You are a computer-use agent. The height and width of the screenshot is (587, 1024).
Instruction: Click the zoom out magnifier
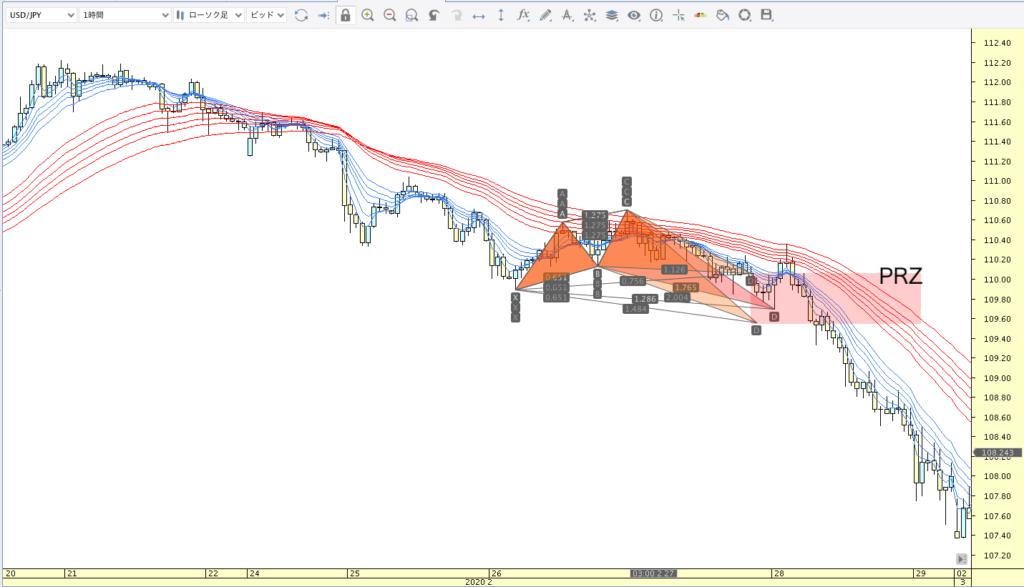pos(390,15)
